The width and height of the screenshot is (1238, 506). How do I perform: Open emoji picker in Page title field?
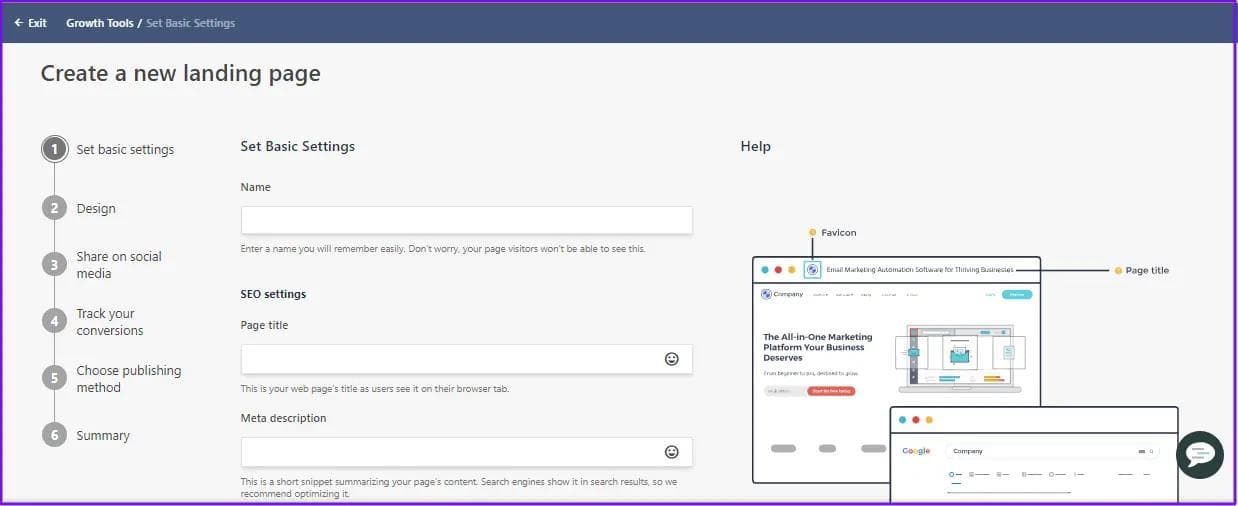[x=672, y=359]
